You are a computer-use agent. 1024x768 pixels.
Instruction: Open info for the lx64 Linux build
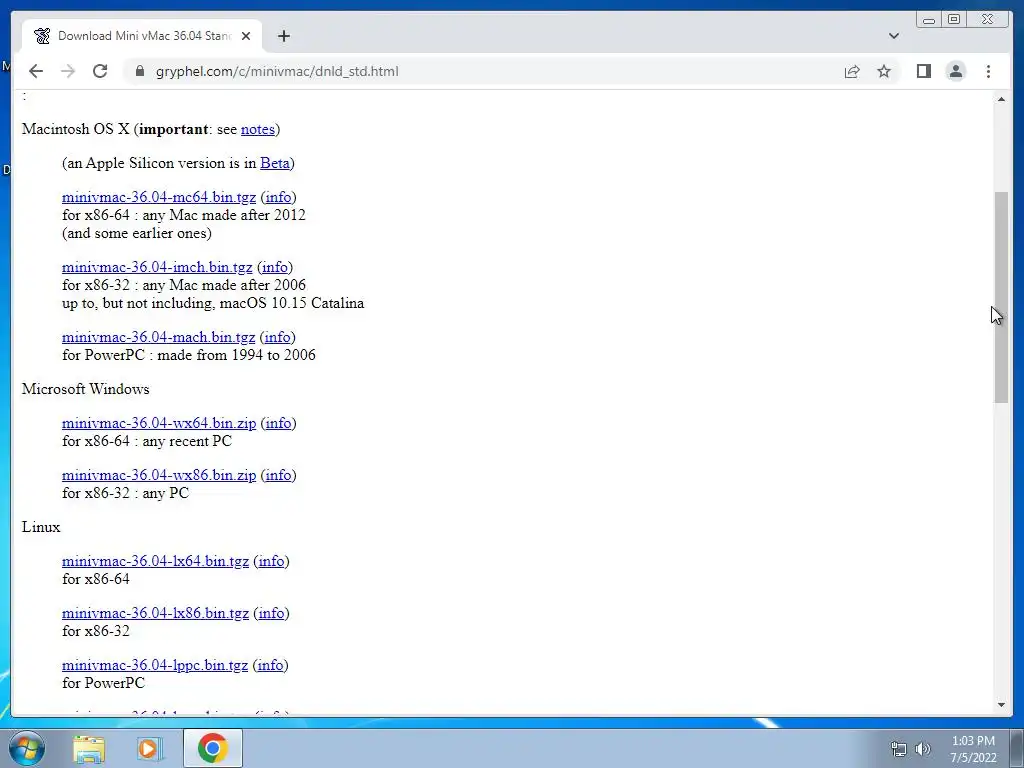click(272, 561)
